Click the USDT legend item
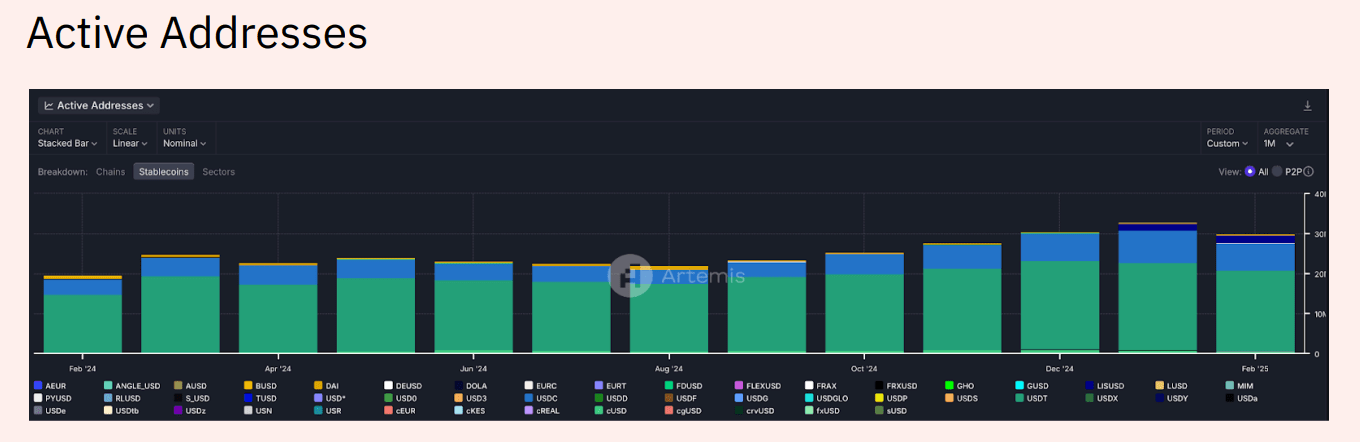Image resolution: width=1360 pixels, height=442 pixels. point(1031,398)
